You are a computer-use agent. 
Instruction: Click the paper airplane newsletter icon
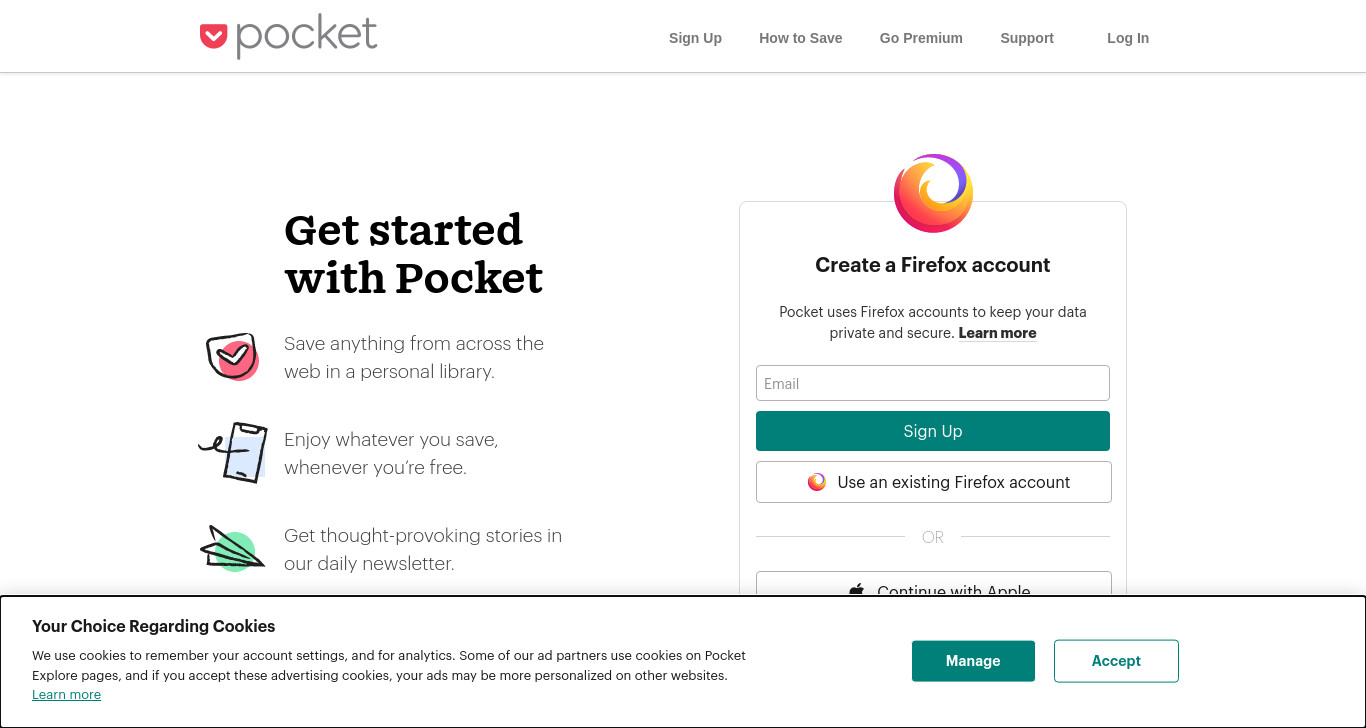click(233, 548)
